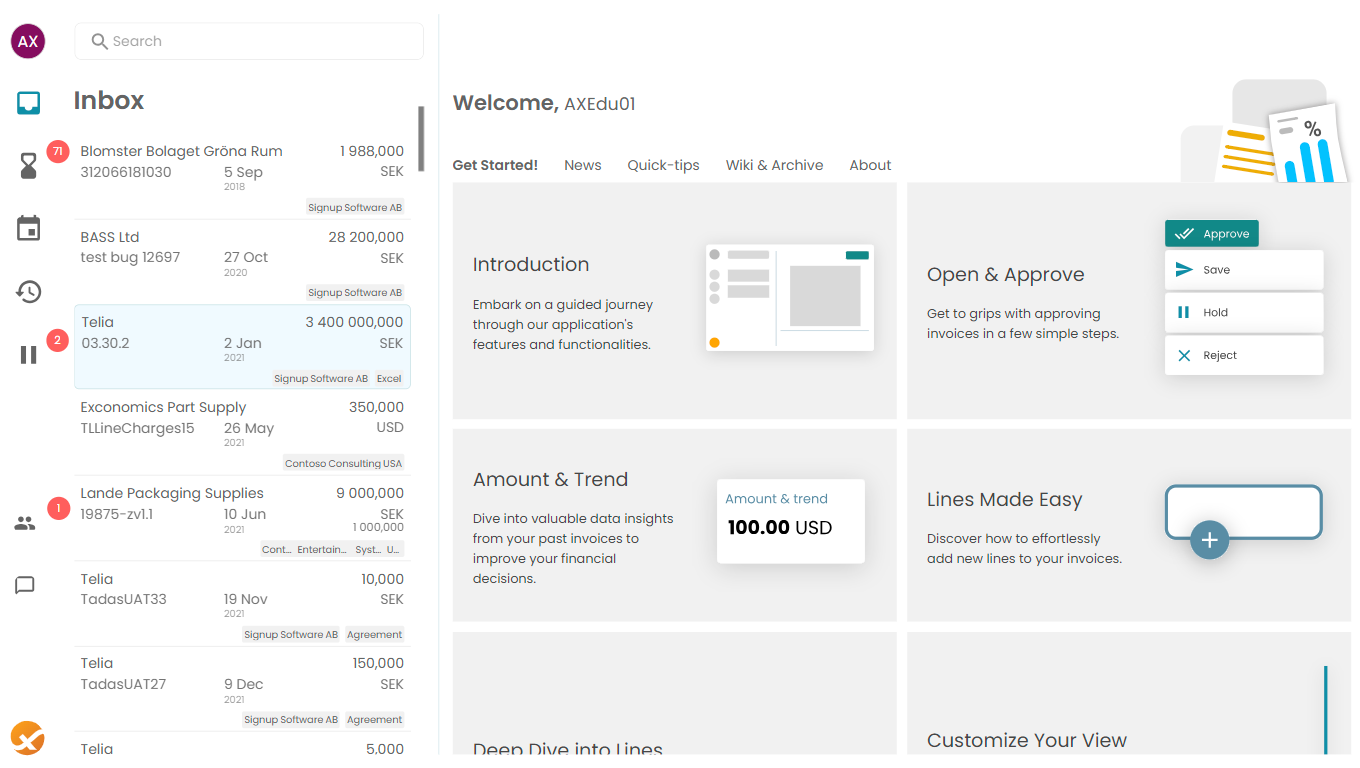Click the red 1 notification badge

57,508
